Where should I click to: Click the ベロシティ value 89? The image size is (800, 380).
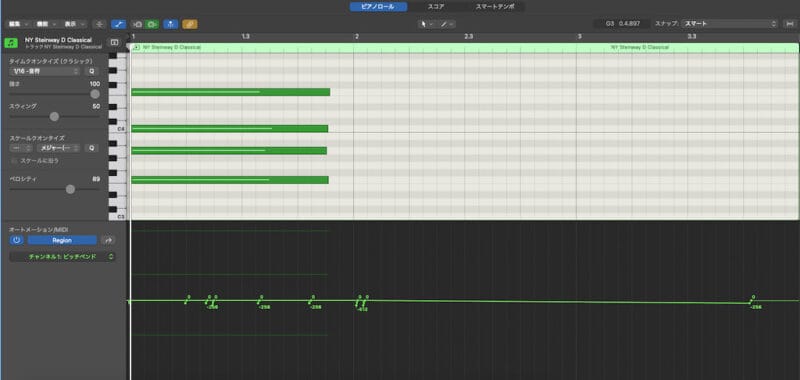[x=96, y=179]
